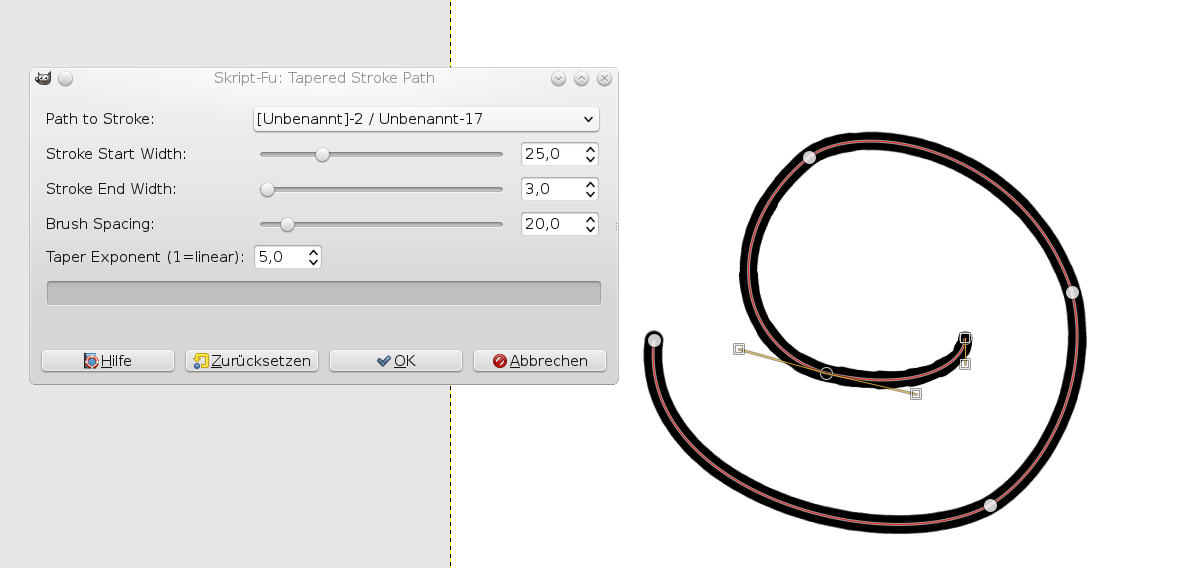
Task: Increase Taper Exponent with up arrow
Action: [314, 252]
